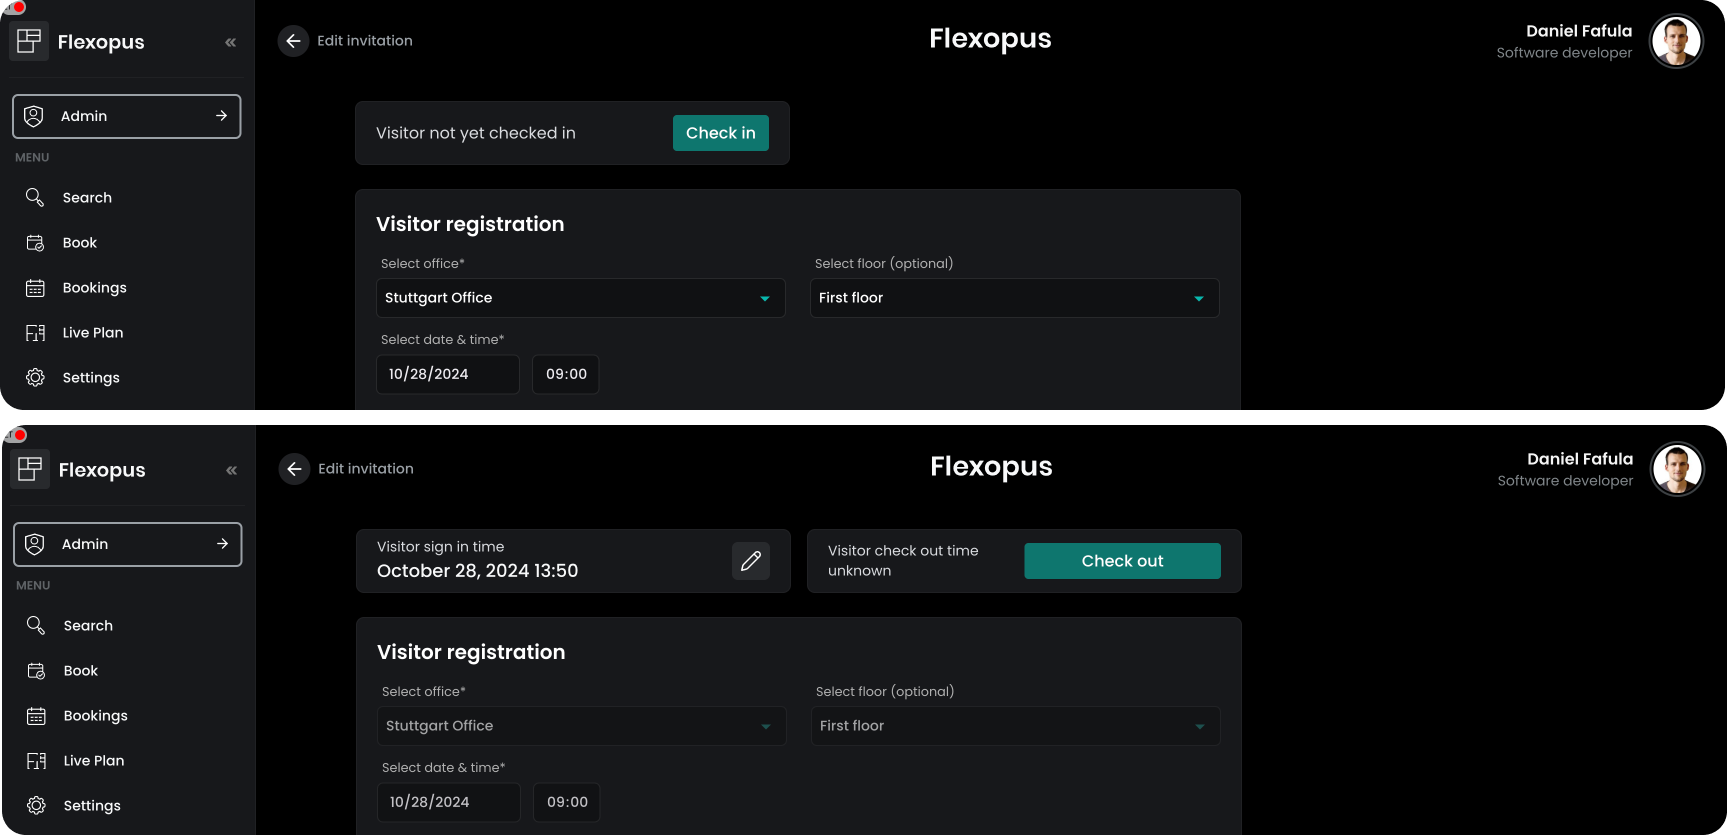Viewport: 1727px width, 835px height.
Task: Click back arrow in the view with Check out button
Action: click(x=294, y=469)
